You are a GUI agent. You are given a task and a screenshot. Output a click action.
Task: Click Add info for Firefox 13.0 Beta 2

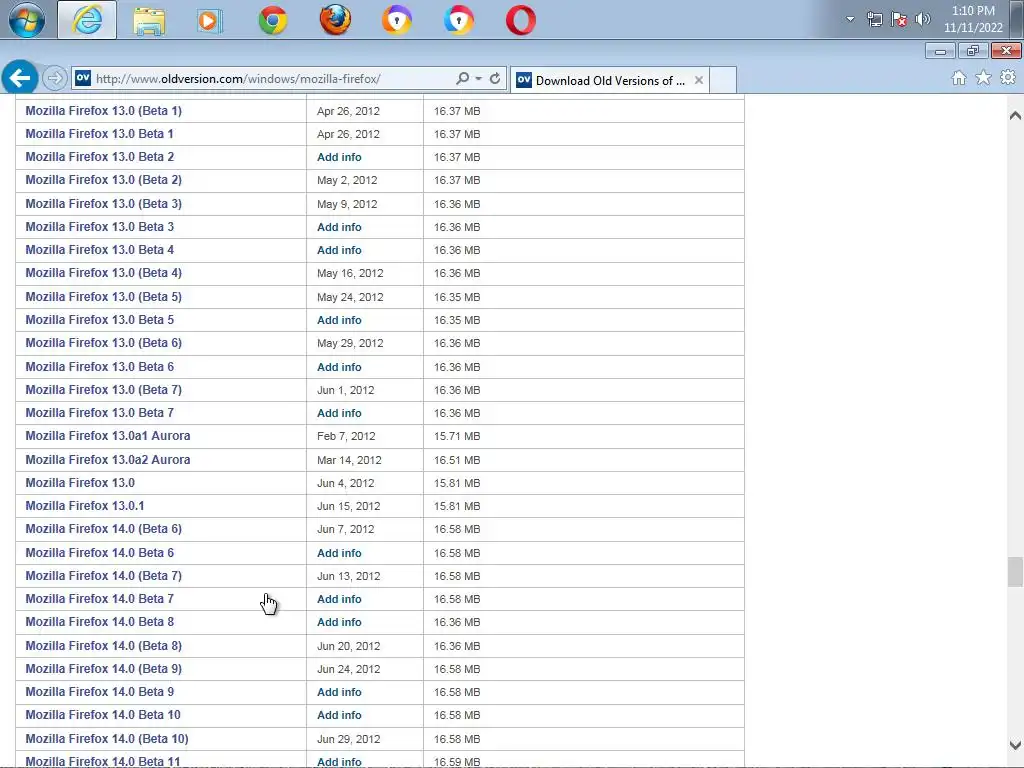(339, 157)
